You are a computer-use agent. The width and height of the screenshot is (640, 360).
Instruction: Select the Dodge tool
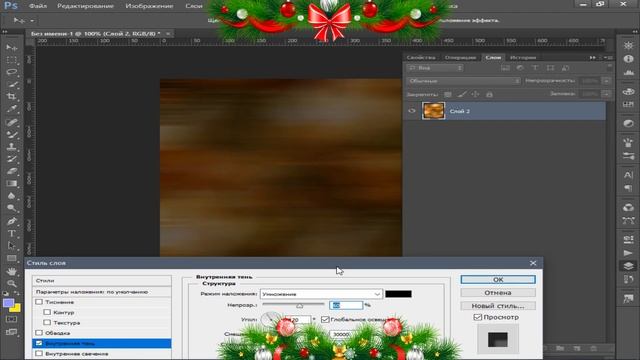(x=11, y=208)
